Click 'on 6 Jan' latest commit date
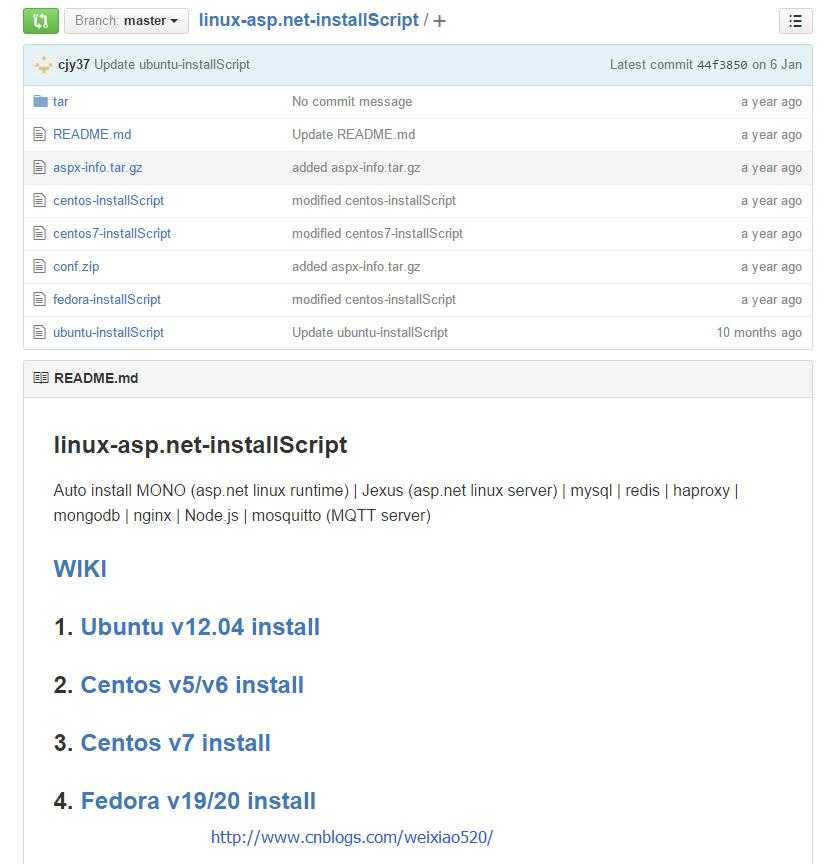827x864 pixels. 777,64
